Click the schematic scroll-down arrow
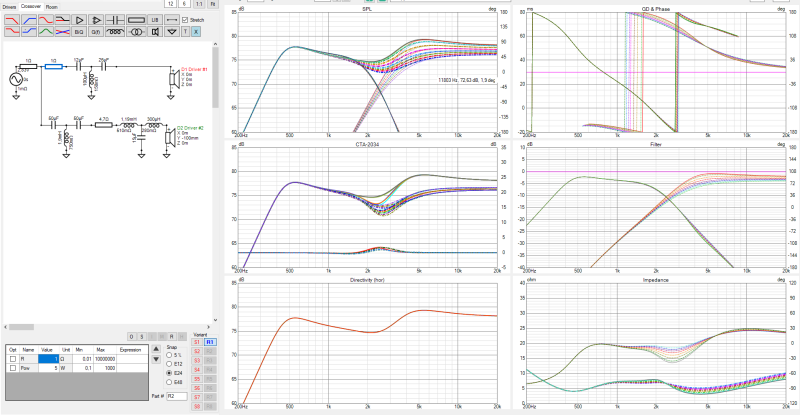 tap(215, 320)
